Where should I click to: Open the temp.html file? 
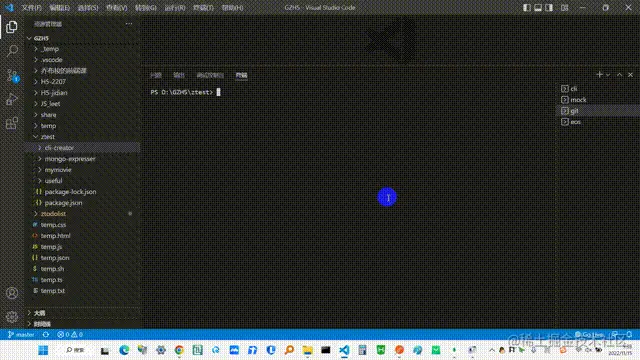(x=82, y=236)
